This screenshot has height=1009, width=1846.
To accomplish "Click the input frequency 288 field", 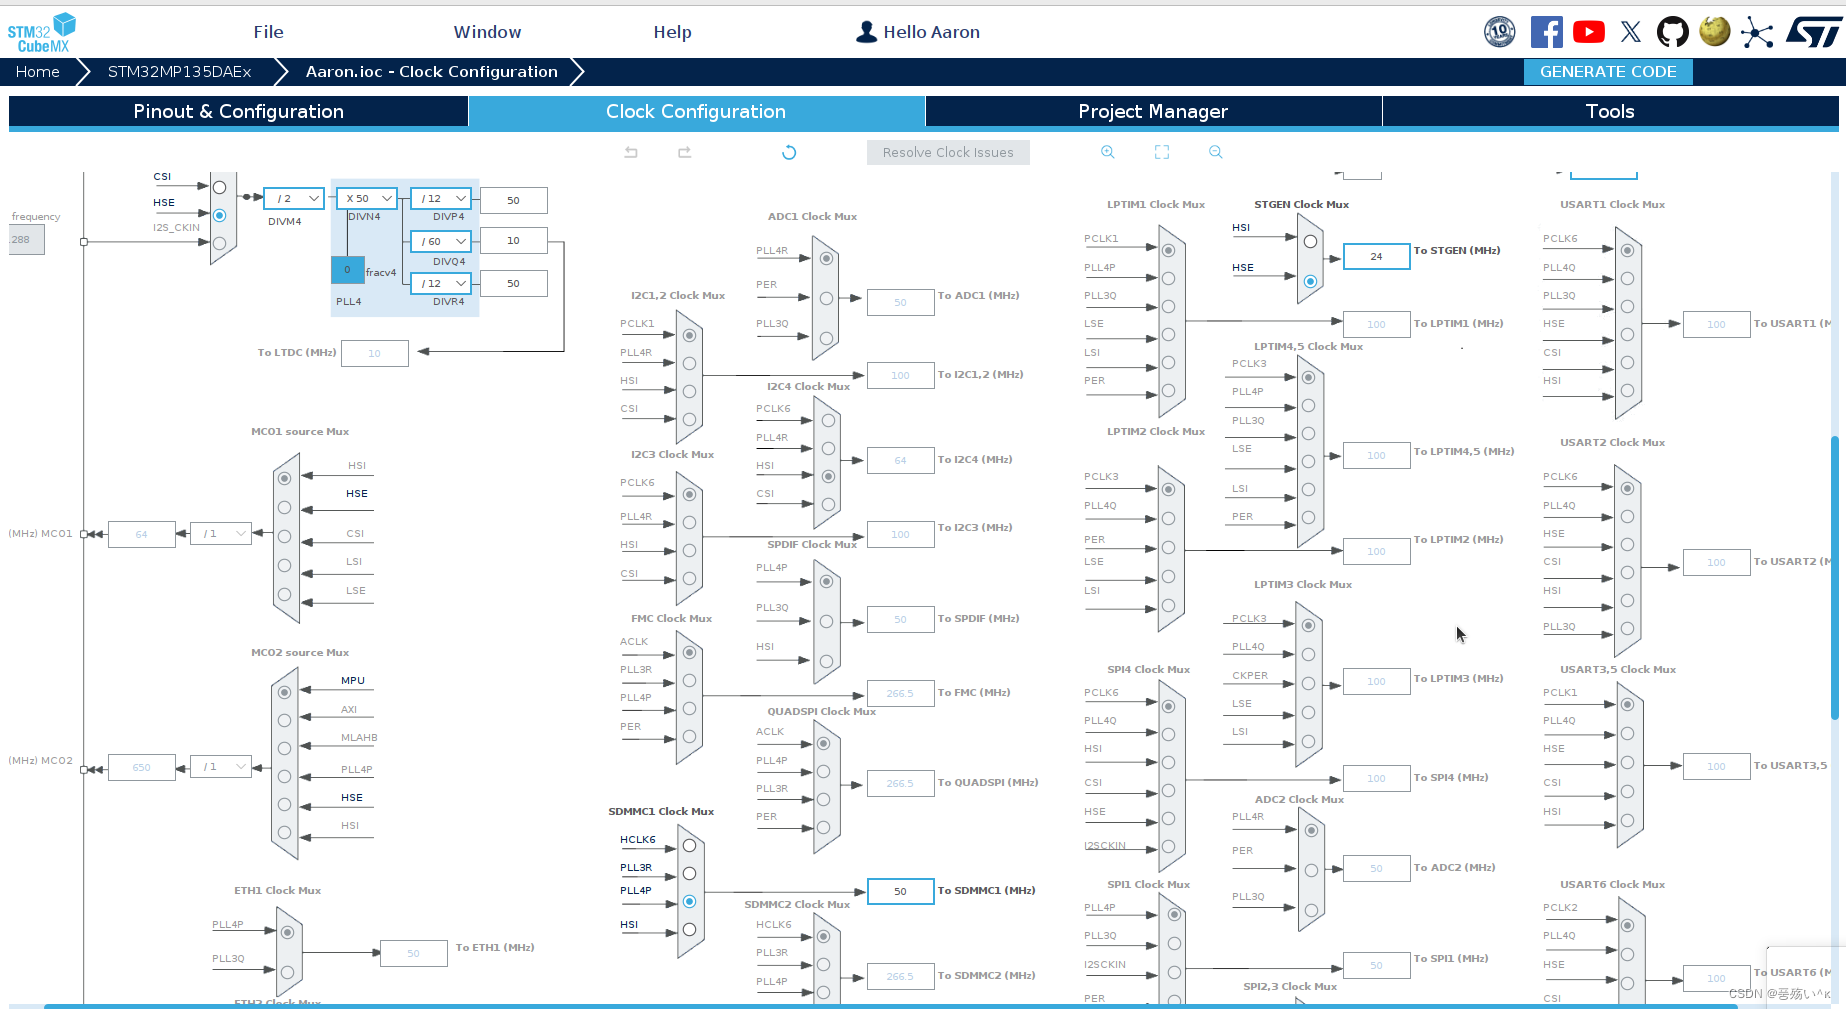I will (26, 240).
